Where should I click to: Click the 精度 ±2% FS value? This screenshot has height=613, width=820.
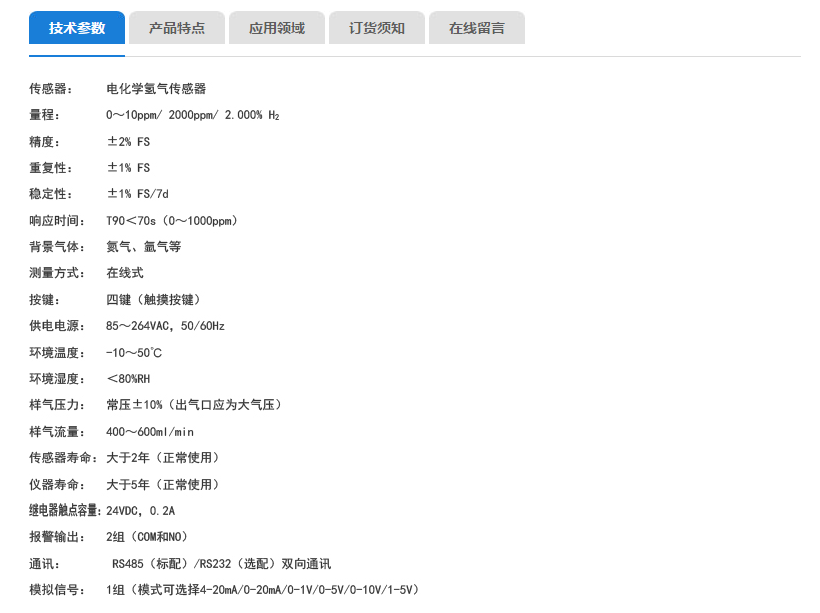129,141
